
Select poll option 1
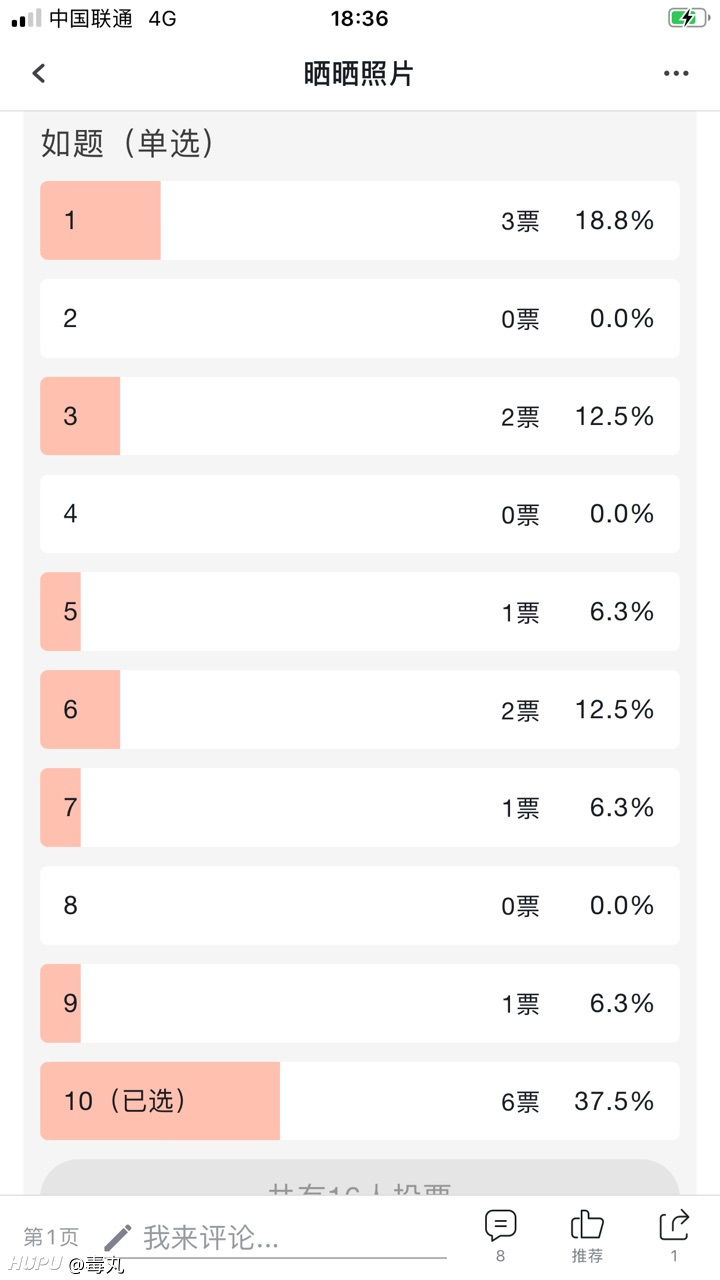[x=360, y=220]
